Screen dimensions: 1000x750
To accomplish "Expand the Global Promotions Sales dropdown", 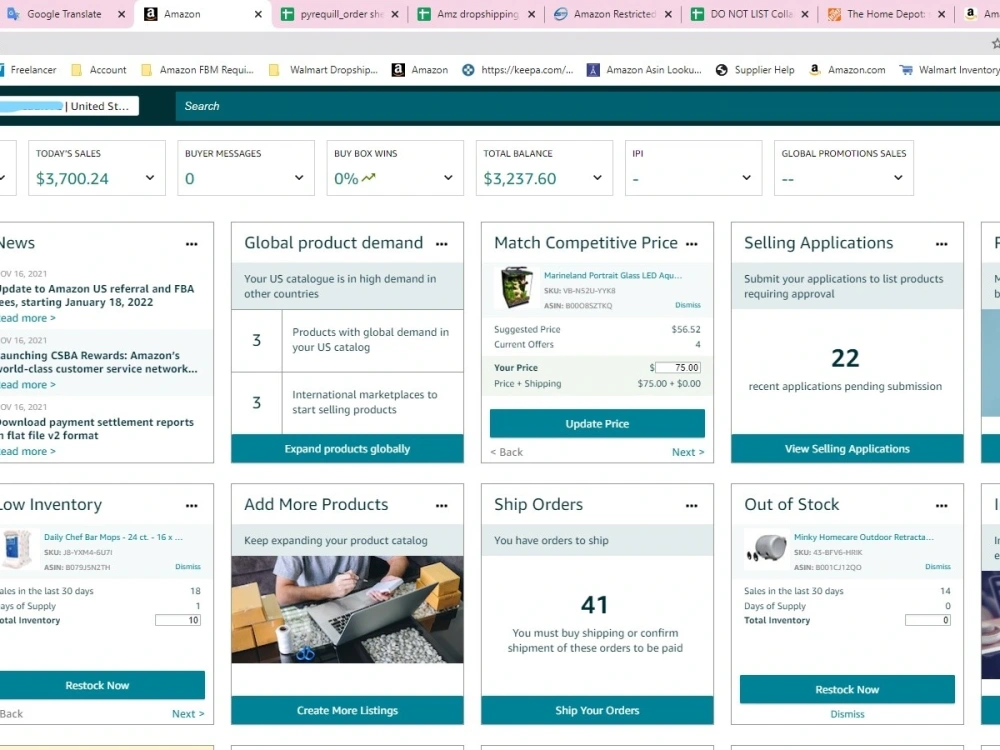I will click(898, 178).
